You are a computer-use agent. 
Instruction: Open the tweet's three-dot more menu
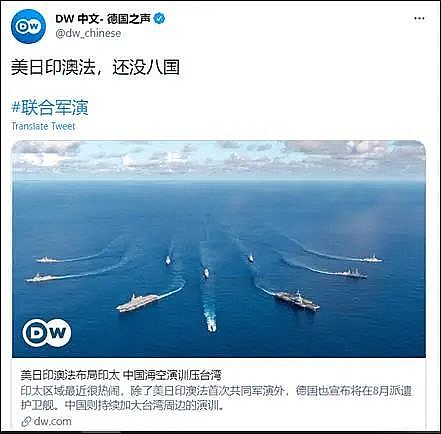(x=419, y=18)
